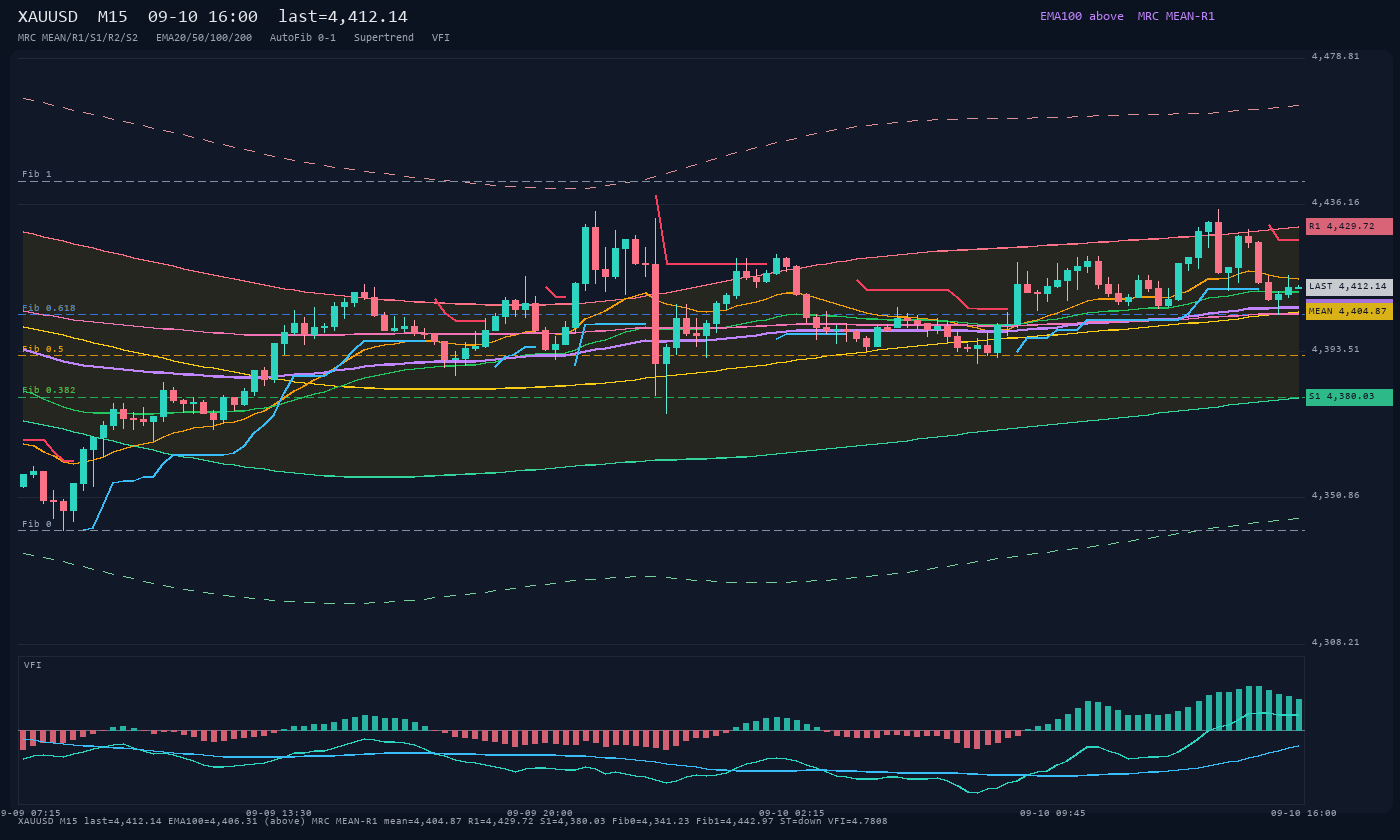Select the 4,308.21 price axis value
The width and height of the screenshot is (1400, 840).
tap(1336, 642)
